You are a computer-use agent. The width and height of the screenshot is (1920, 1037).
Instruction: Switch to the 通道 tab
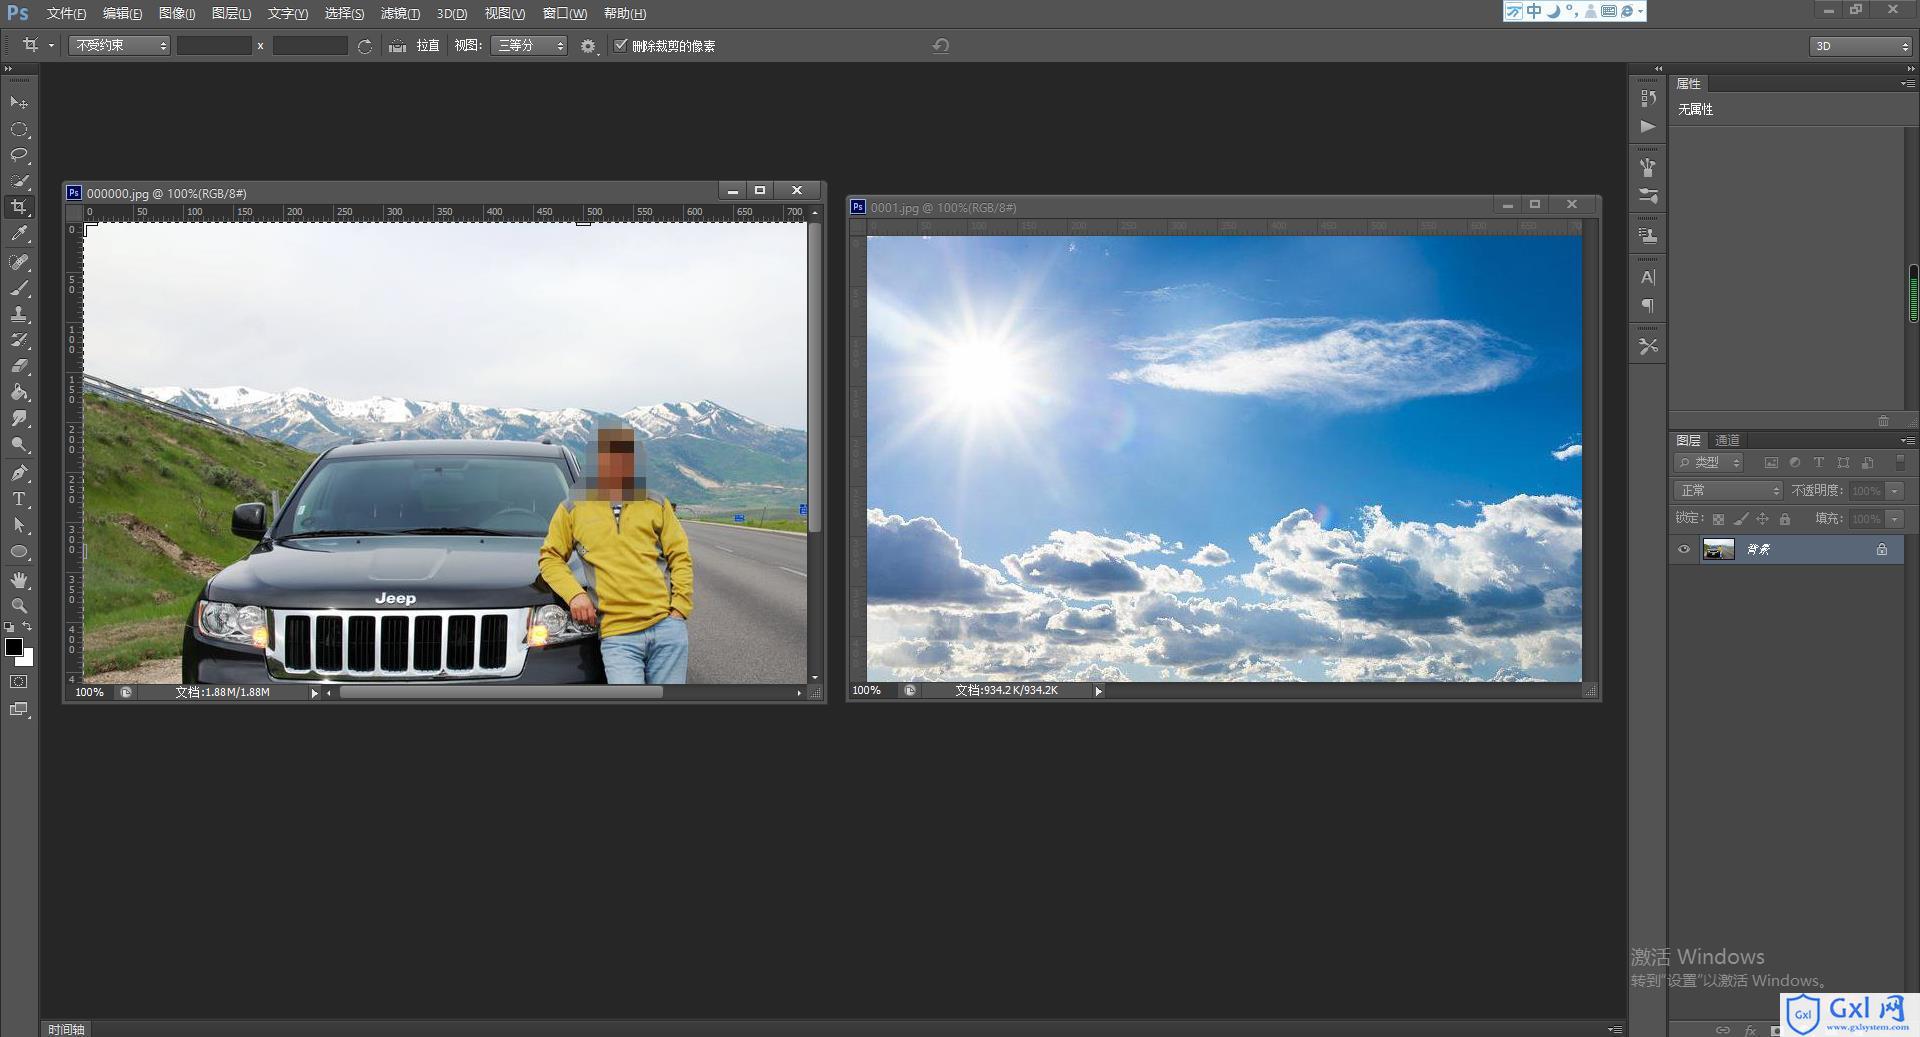coord(1727,440)
